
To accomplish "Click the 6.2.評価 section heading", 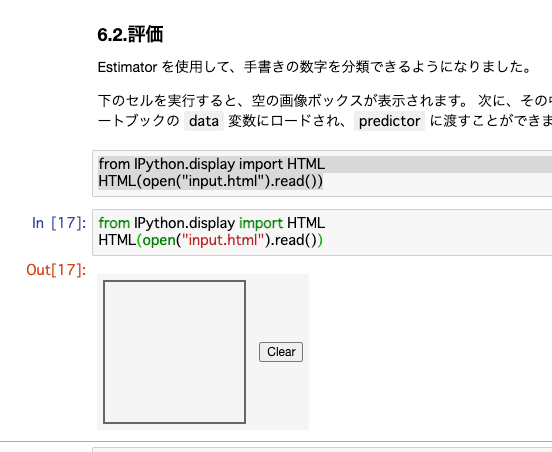I will (130, 34).
